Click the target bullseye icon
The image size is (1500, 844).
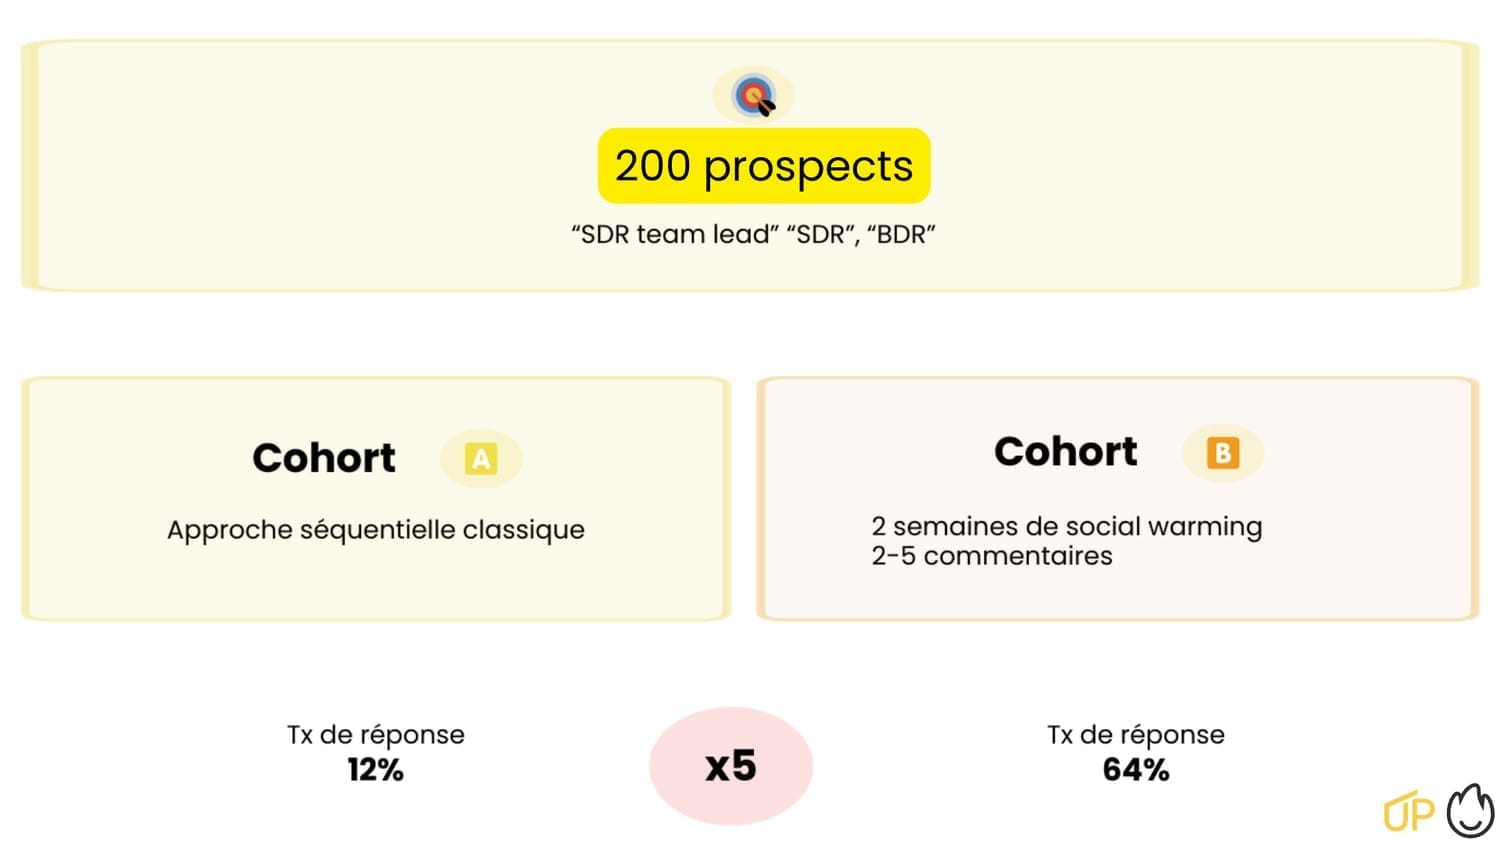[754, 96]
